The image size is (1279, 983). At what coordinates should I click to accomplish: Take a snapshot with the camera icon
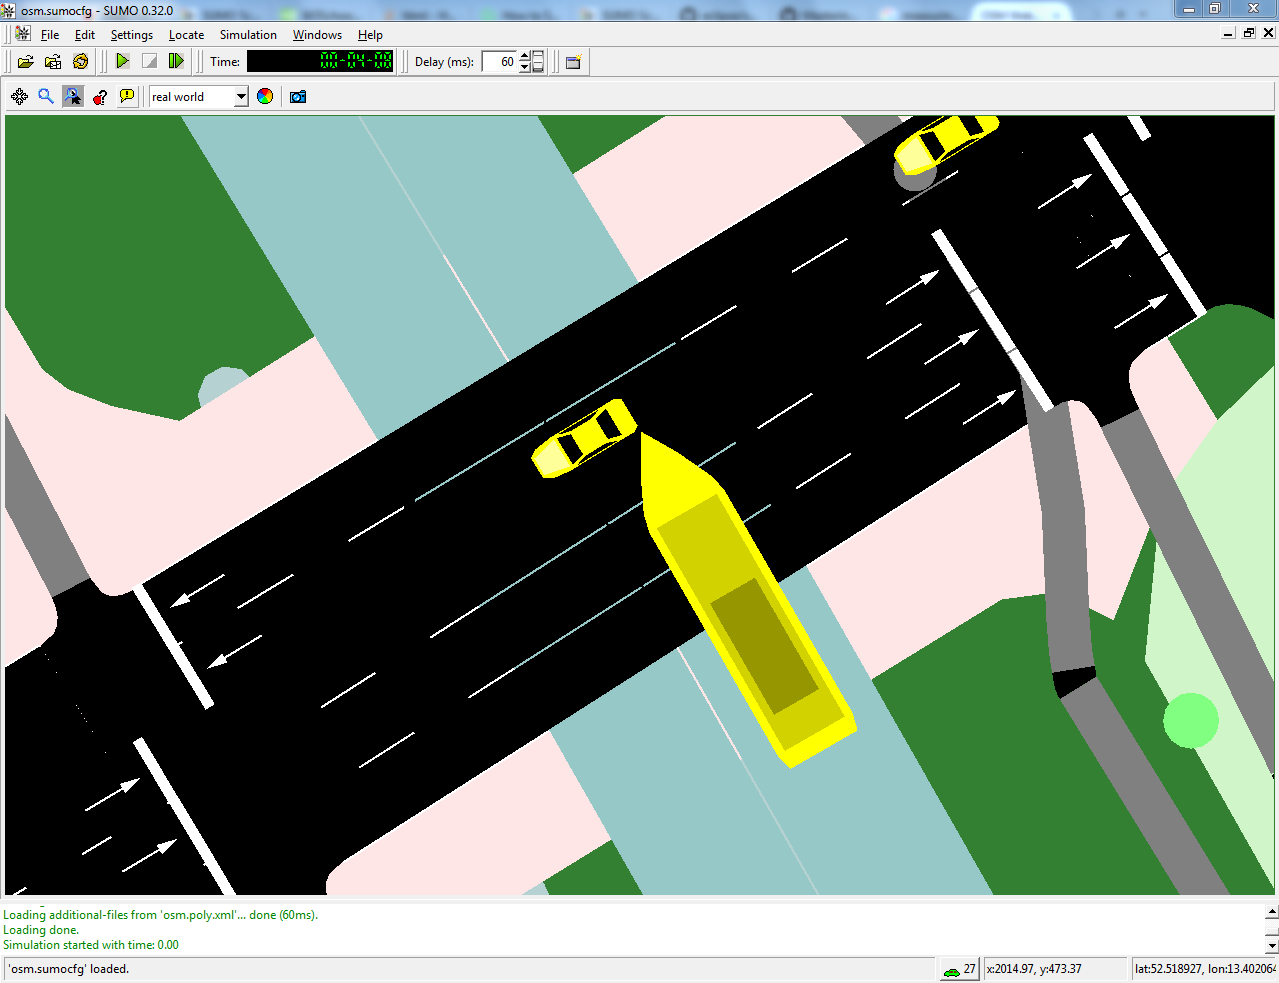point(298,96)
